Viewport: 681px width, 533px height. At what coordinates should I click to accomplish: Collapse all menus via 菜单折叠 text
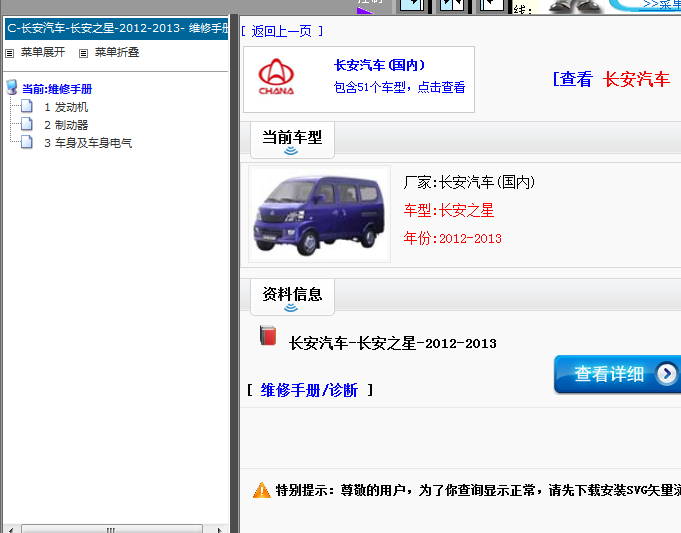tap(117, 53)
